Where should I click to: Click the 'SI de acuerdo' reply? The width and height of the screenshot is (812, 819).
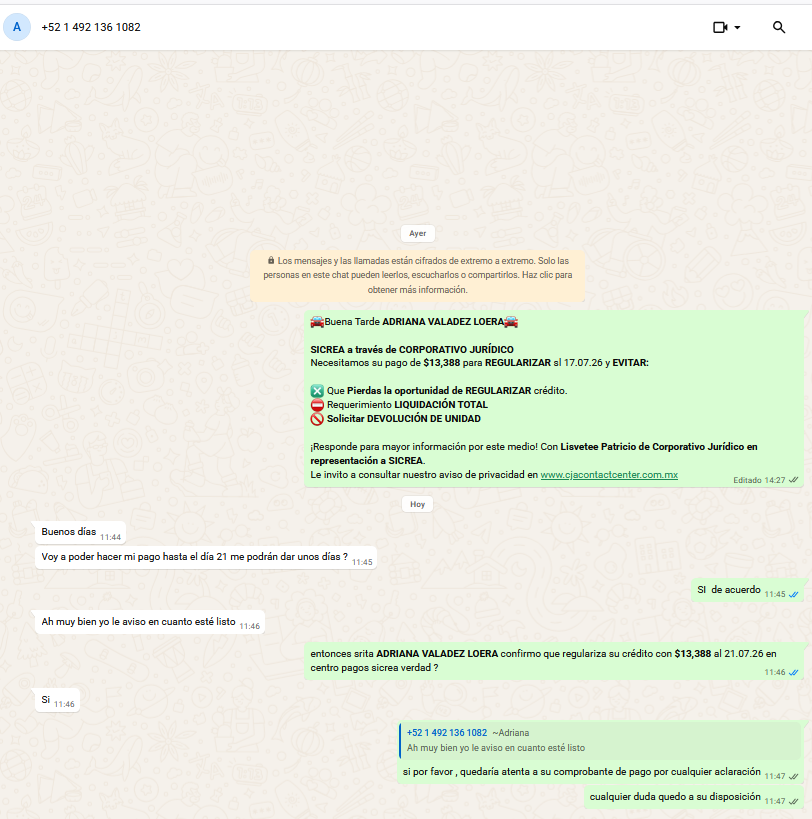pos(747,590)
